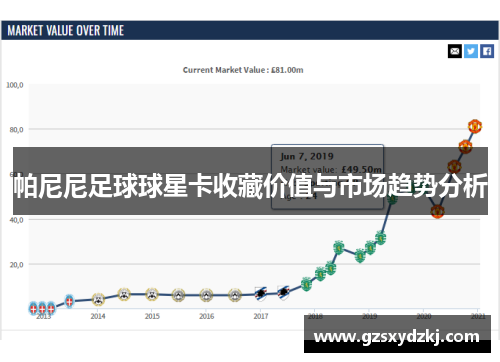The height and width of the screenshot is (362, 500).
Task: Click the second Sampdoria crest marker
Action: point(283,293)
